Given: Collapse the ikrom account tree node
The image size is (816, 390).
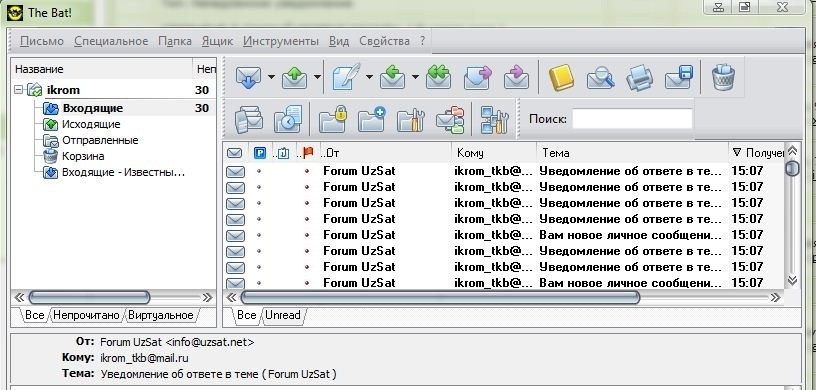Looking at the screenshot, I should pyautogui.click(x=19, y=90).
